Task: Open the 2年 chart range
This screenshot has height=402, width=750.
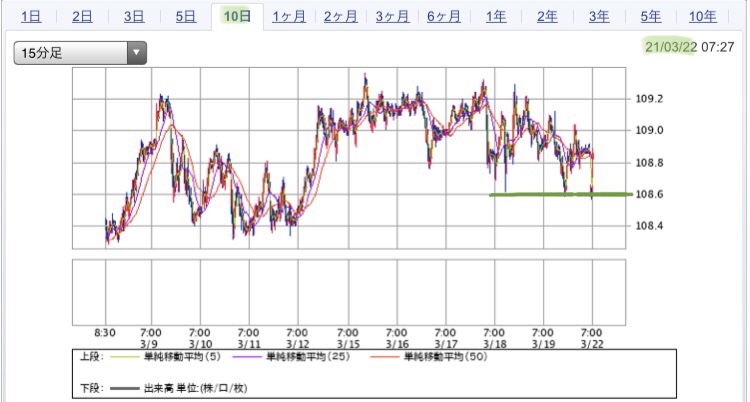Action: pyautogui.click(x=547, y=17)
